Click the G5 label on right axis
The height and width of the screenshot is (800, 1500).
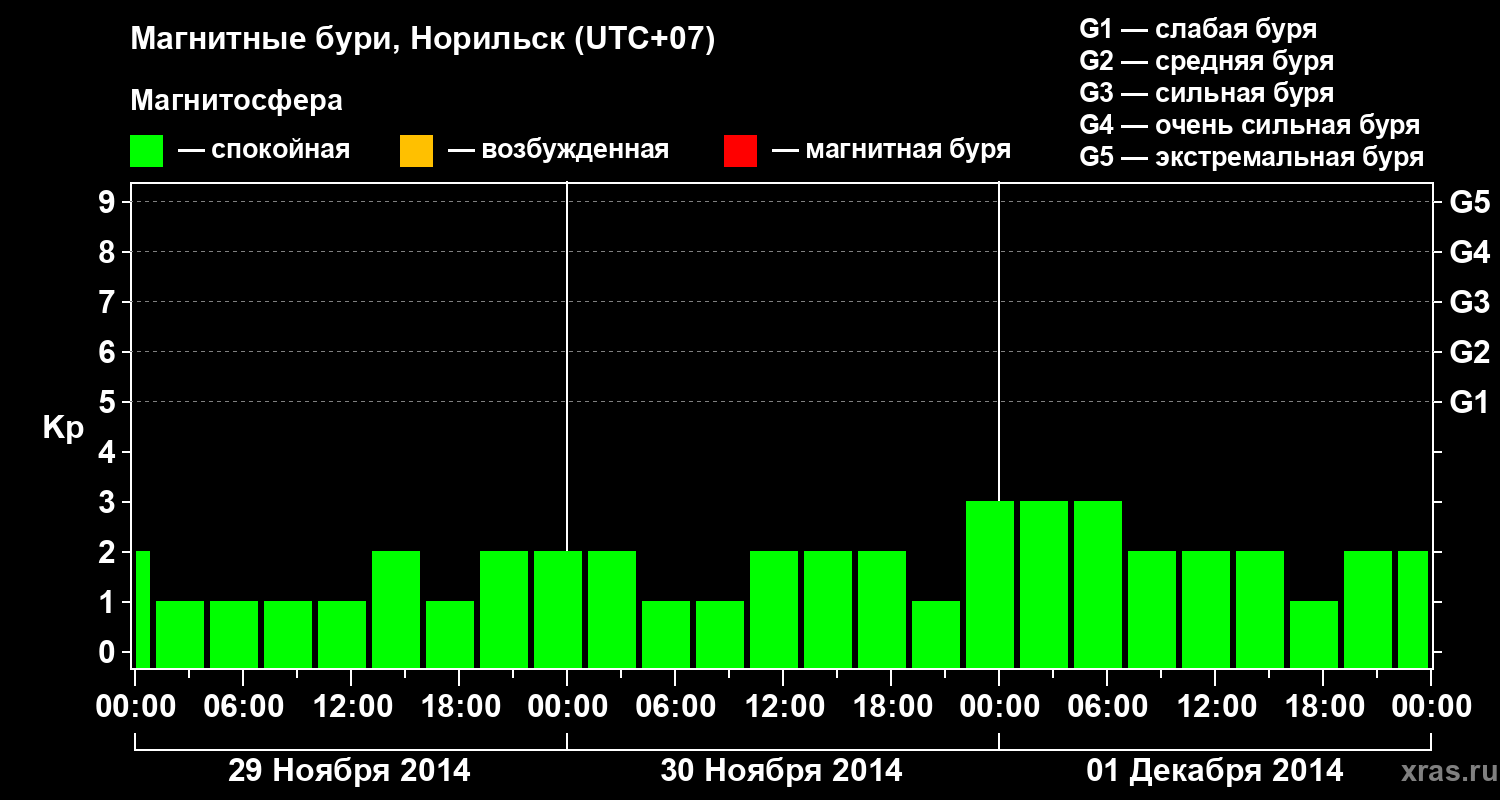pyautogui.click(x=1469, y=202)
